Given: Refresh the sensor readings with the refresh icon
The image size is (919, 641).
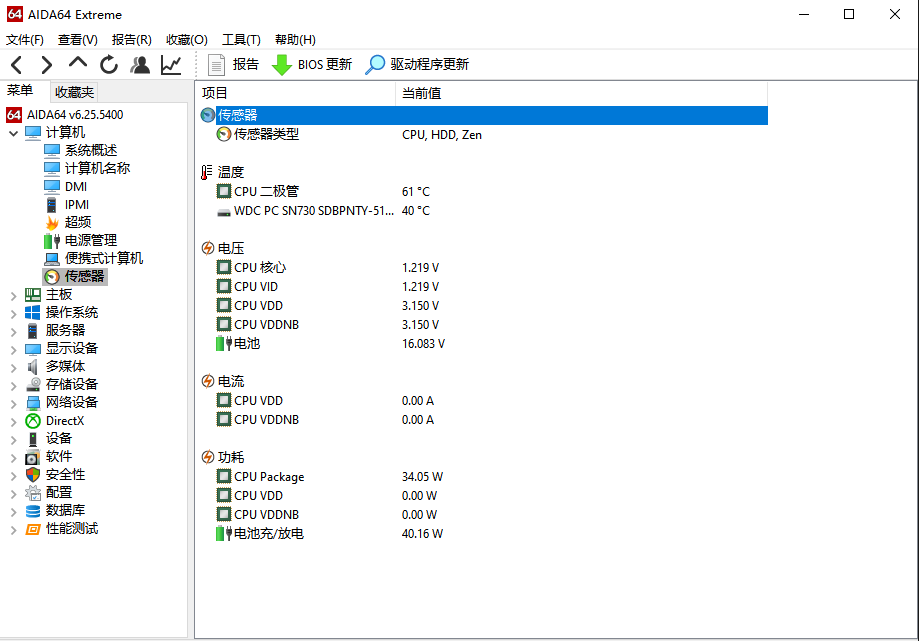Looking at the screenshot, I should point(109,64).
